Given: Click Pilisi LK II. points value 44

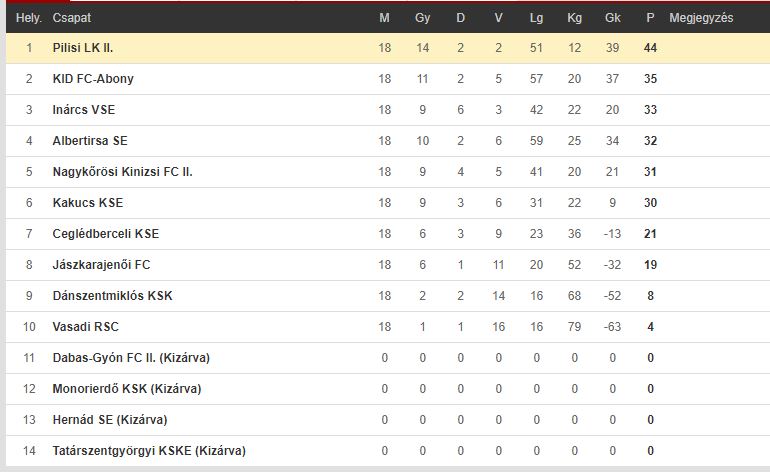Looking at the screenshot, I should 650,48.
